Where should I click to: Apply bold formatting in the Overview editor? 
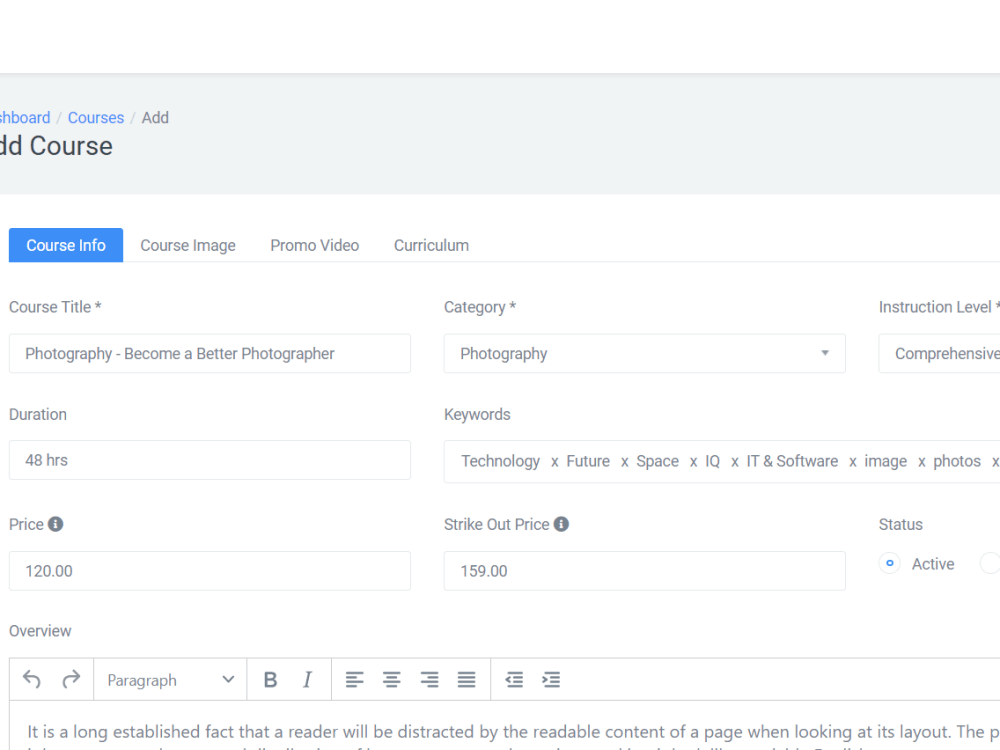click(270, 679)
